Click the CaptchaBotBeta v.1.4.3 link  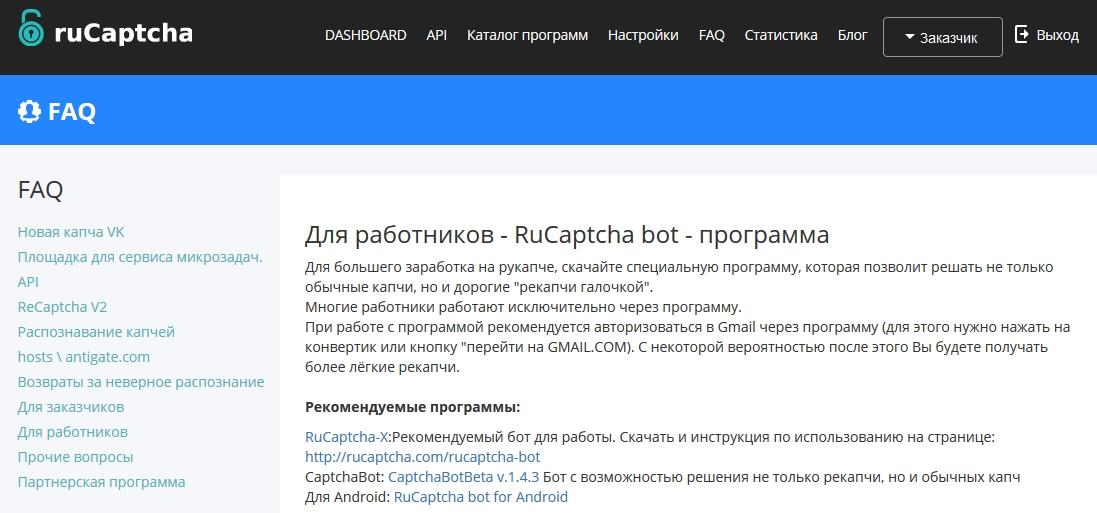463,477
